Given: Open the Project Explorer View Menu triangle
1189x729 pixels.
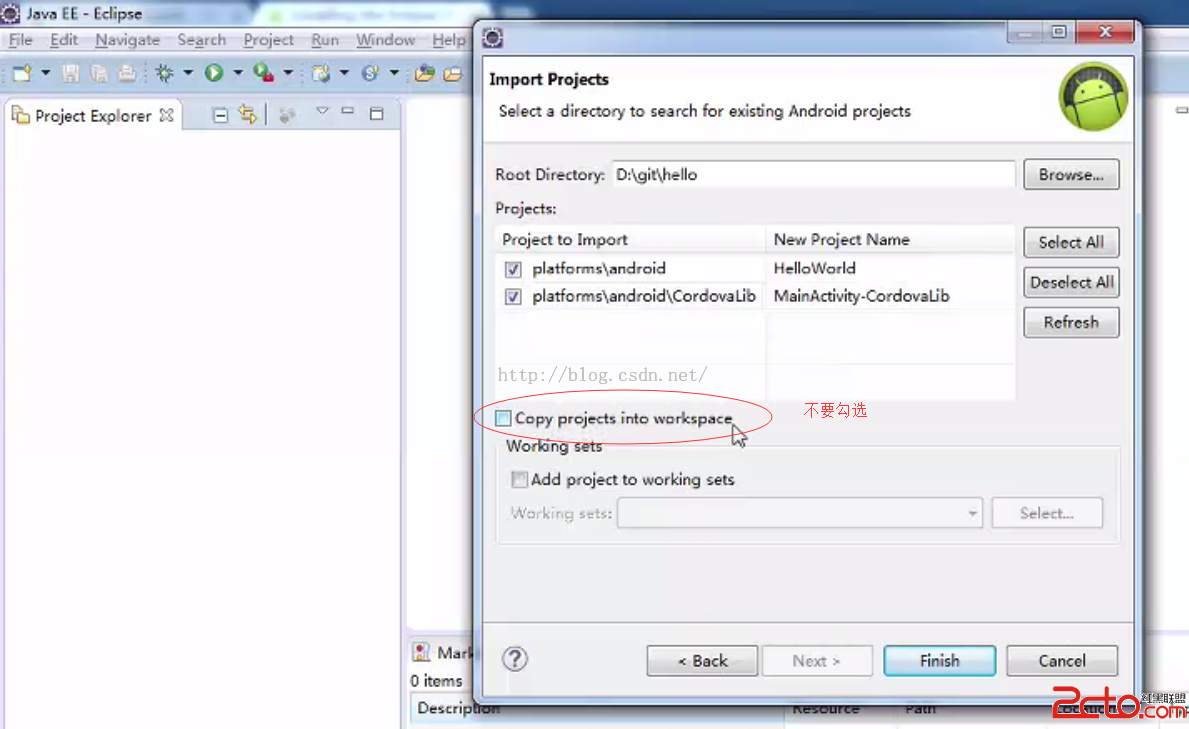Looking at the screenshot, I should (322, 112).
